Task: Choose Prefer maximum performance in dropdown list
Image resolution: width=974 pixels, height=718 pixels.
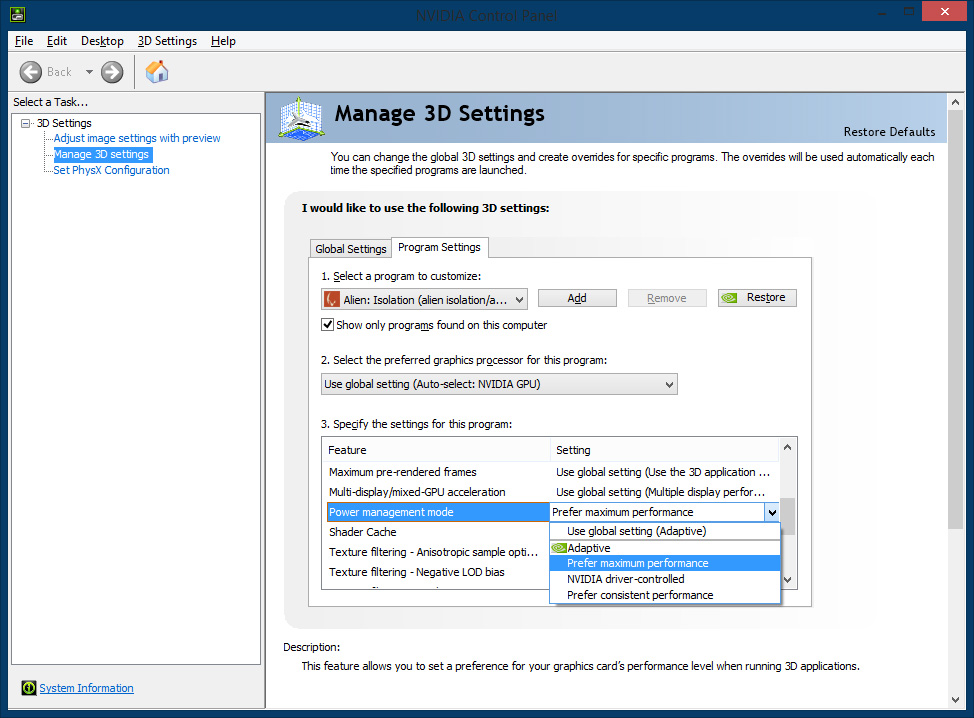Action: click(665, 563)
